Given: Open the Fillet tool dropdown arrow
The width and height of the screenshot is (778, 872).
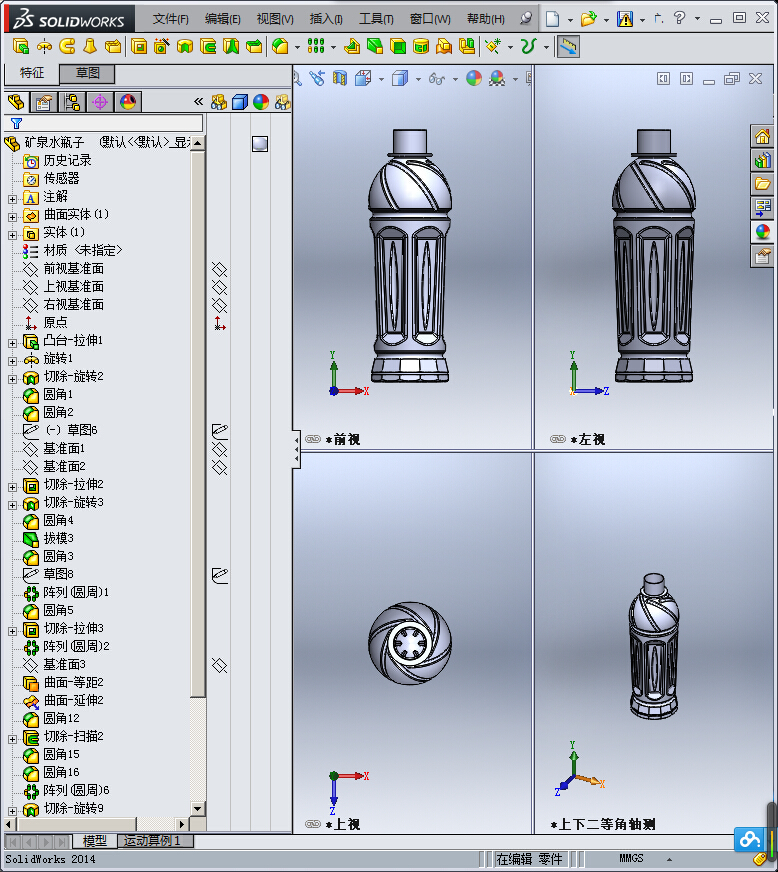Looking at the screenshot, I should (297, 47).
